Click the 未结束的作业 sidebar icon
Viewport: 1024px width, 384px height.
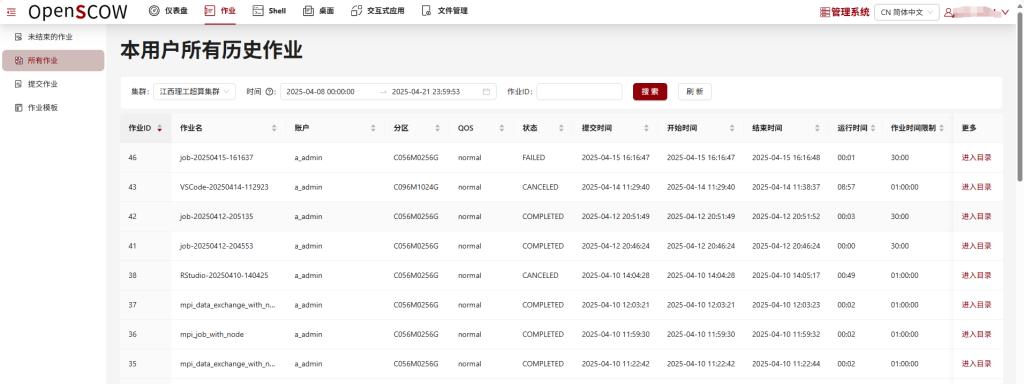pos(18,37)
